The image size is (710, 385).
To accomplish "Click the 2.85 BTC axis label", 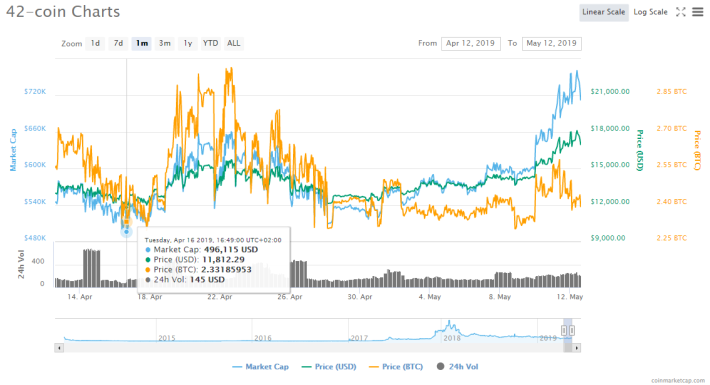I will pyautogui.click(x=672, y=91).
